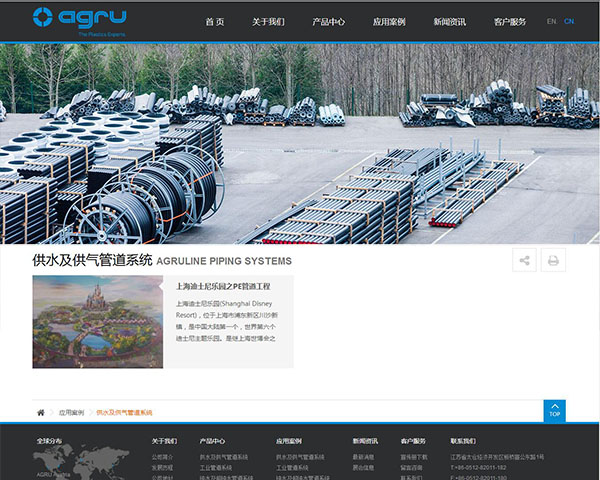Viewport: 600px width, 480px height.
Task: Click 应用案例 in the breadcrumb
Action: 71,412
